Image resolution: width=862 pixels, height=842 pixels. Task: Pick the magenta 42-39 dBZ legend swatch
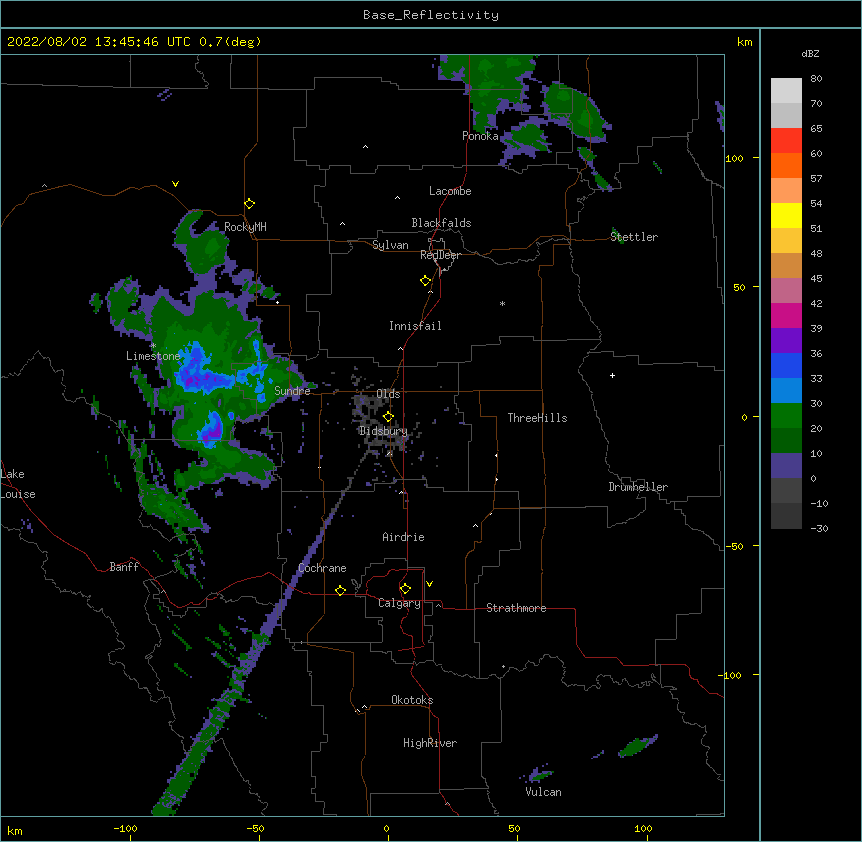pyautogui.click(x=786, y=316)
